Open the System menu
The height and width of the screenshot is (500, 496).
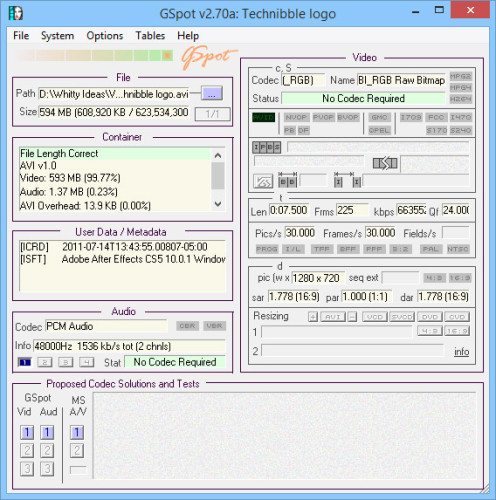point(57,35)
